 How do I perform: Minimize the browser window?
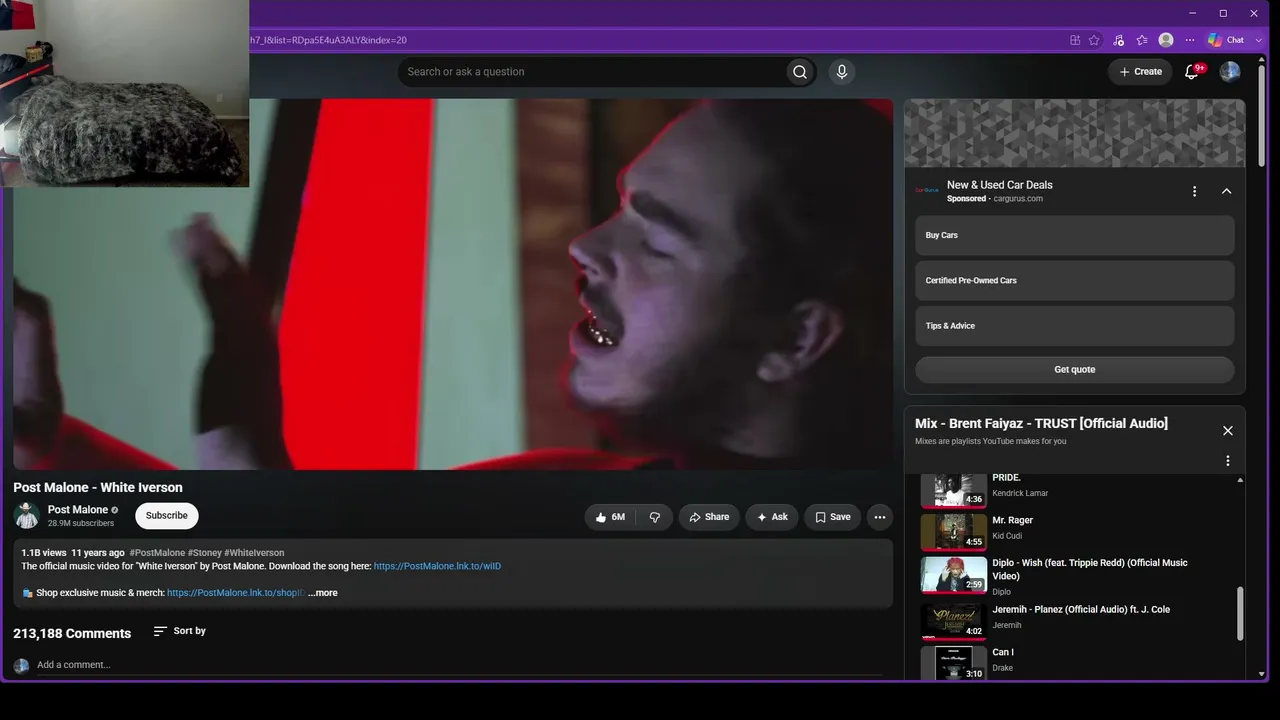click(x=1193, y=13)
